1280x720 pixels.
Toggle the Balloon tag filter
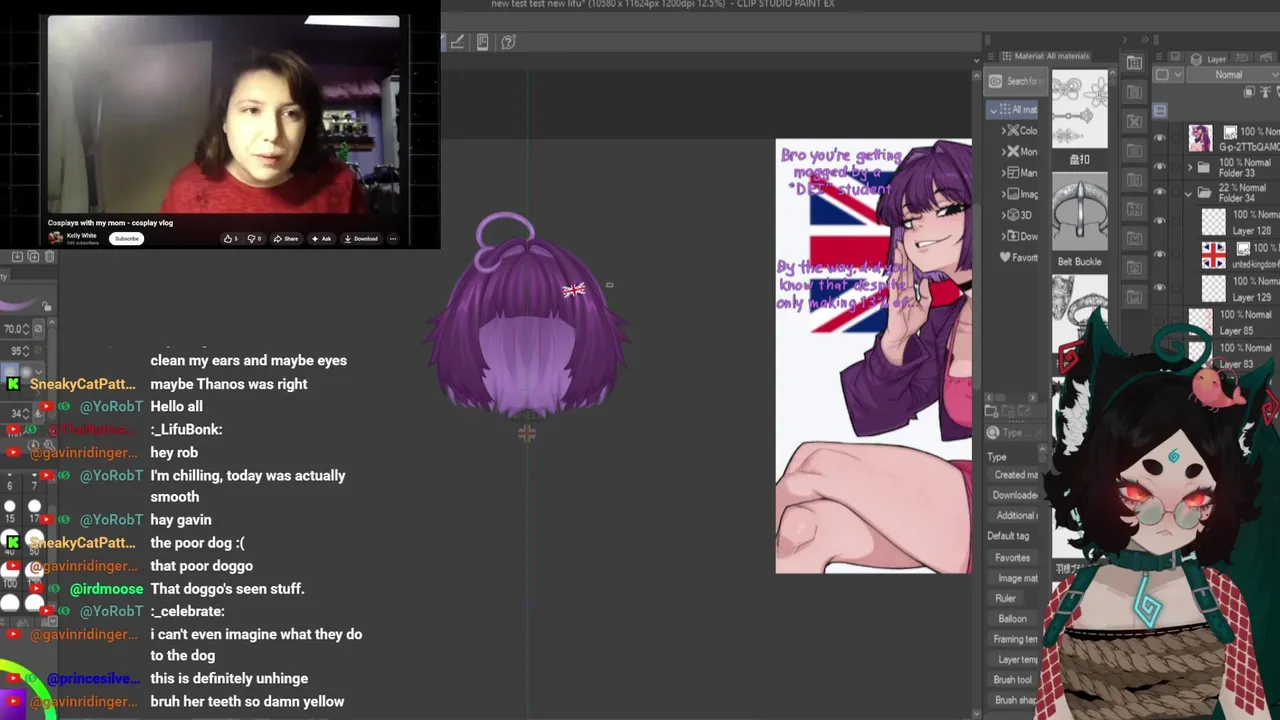[1012, 618]
